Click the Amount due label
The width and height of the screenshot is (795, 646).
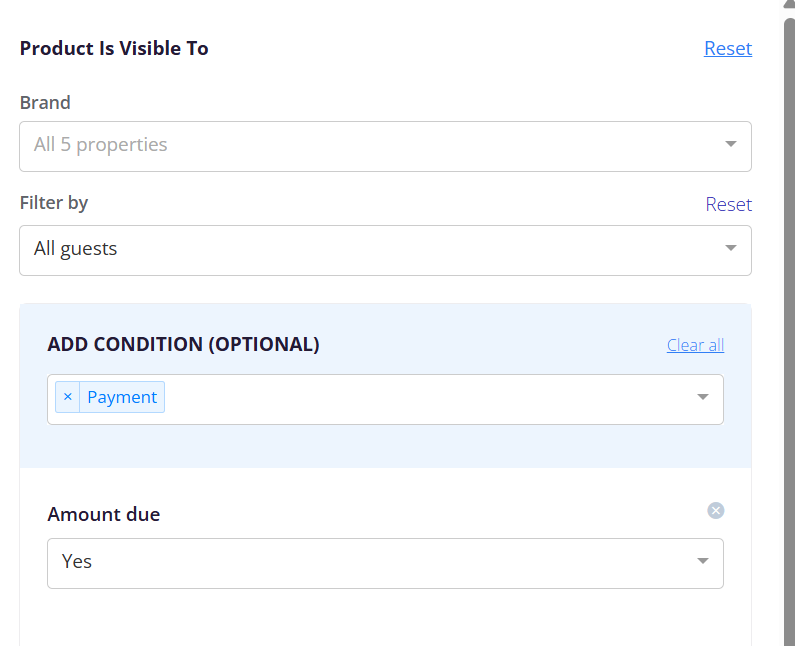point(104,515)
